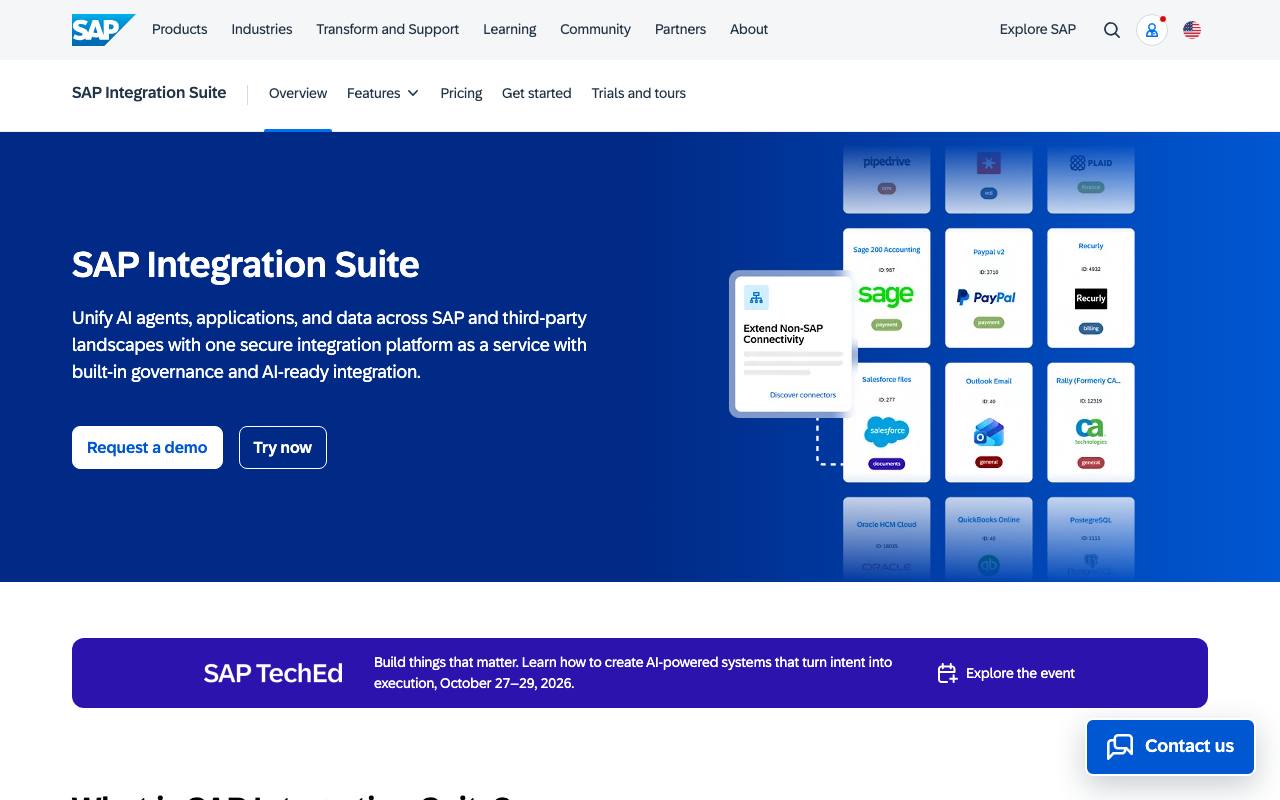Image resolution: width=1280 pixels, height=800 pixels.
Task: Select the PostgreSQL connector tile
Action: (1091, 539)
